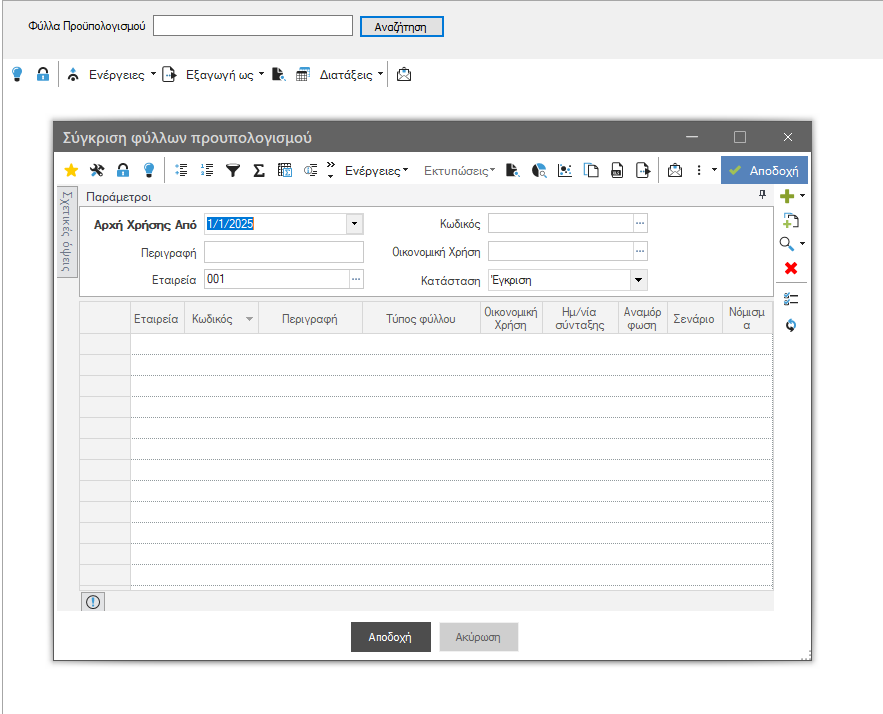Expand the Κατάσταση dropdown
The width and height of the screenshot is (883, 714).
point(638,280)
